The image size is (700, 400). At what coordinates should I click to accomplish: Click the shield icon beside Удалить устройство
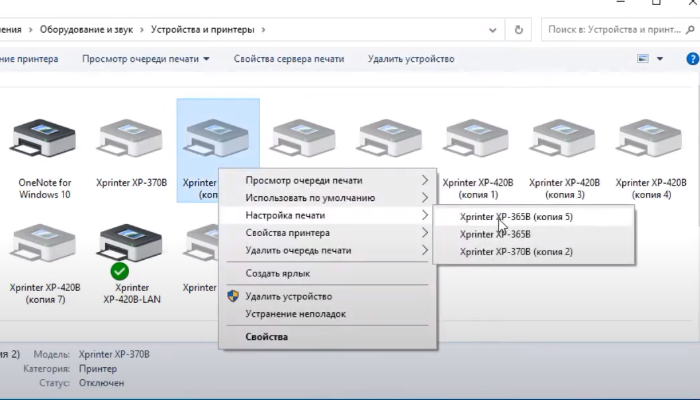(x=233, y=296)
